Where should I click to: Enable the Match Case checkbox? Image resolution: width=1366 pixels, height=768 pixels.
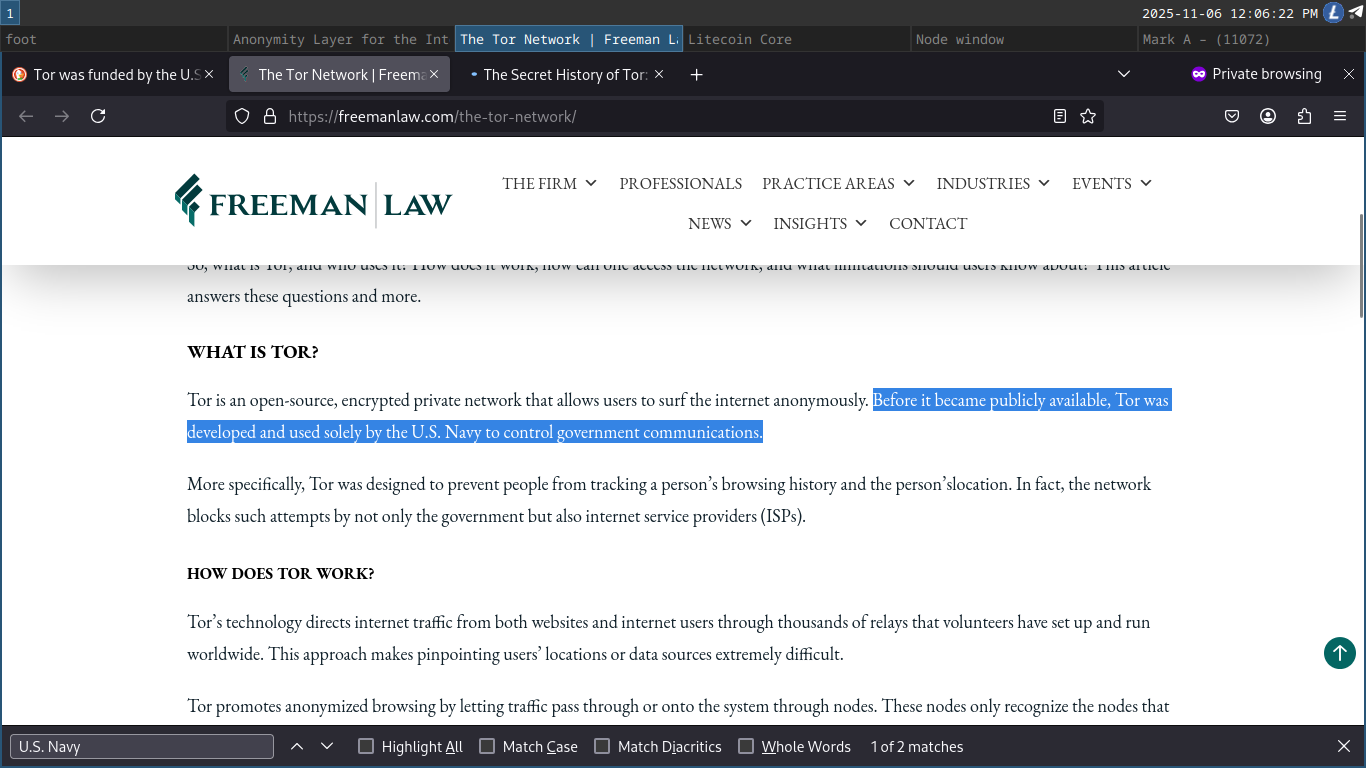point(487,746)
